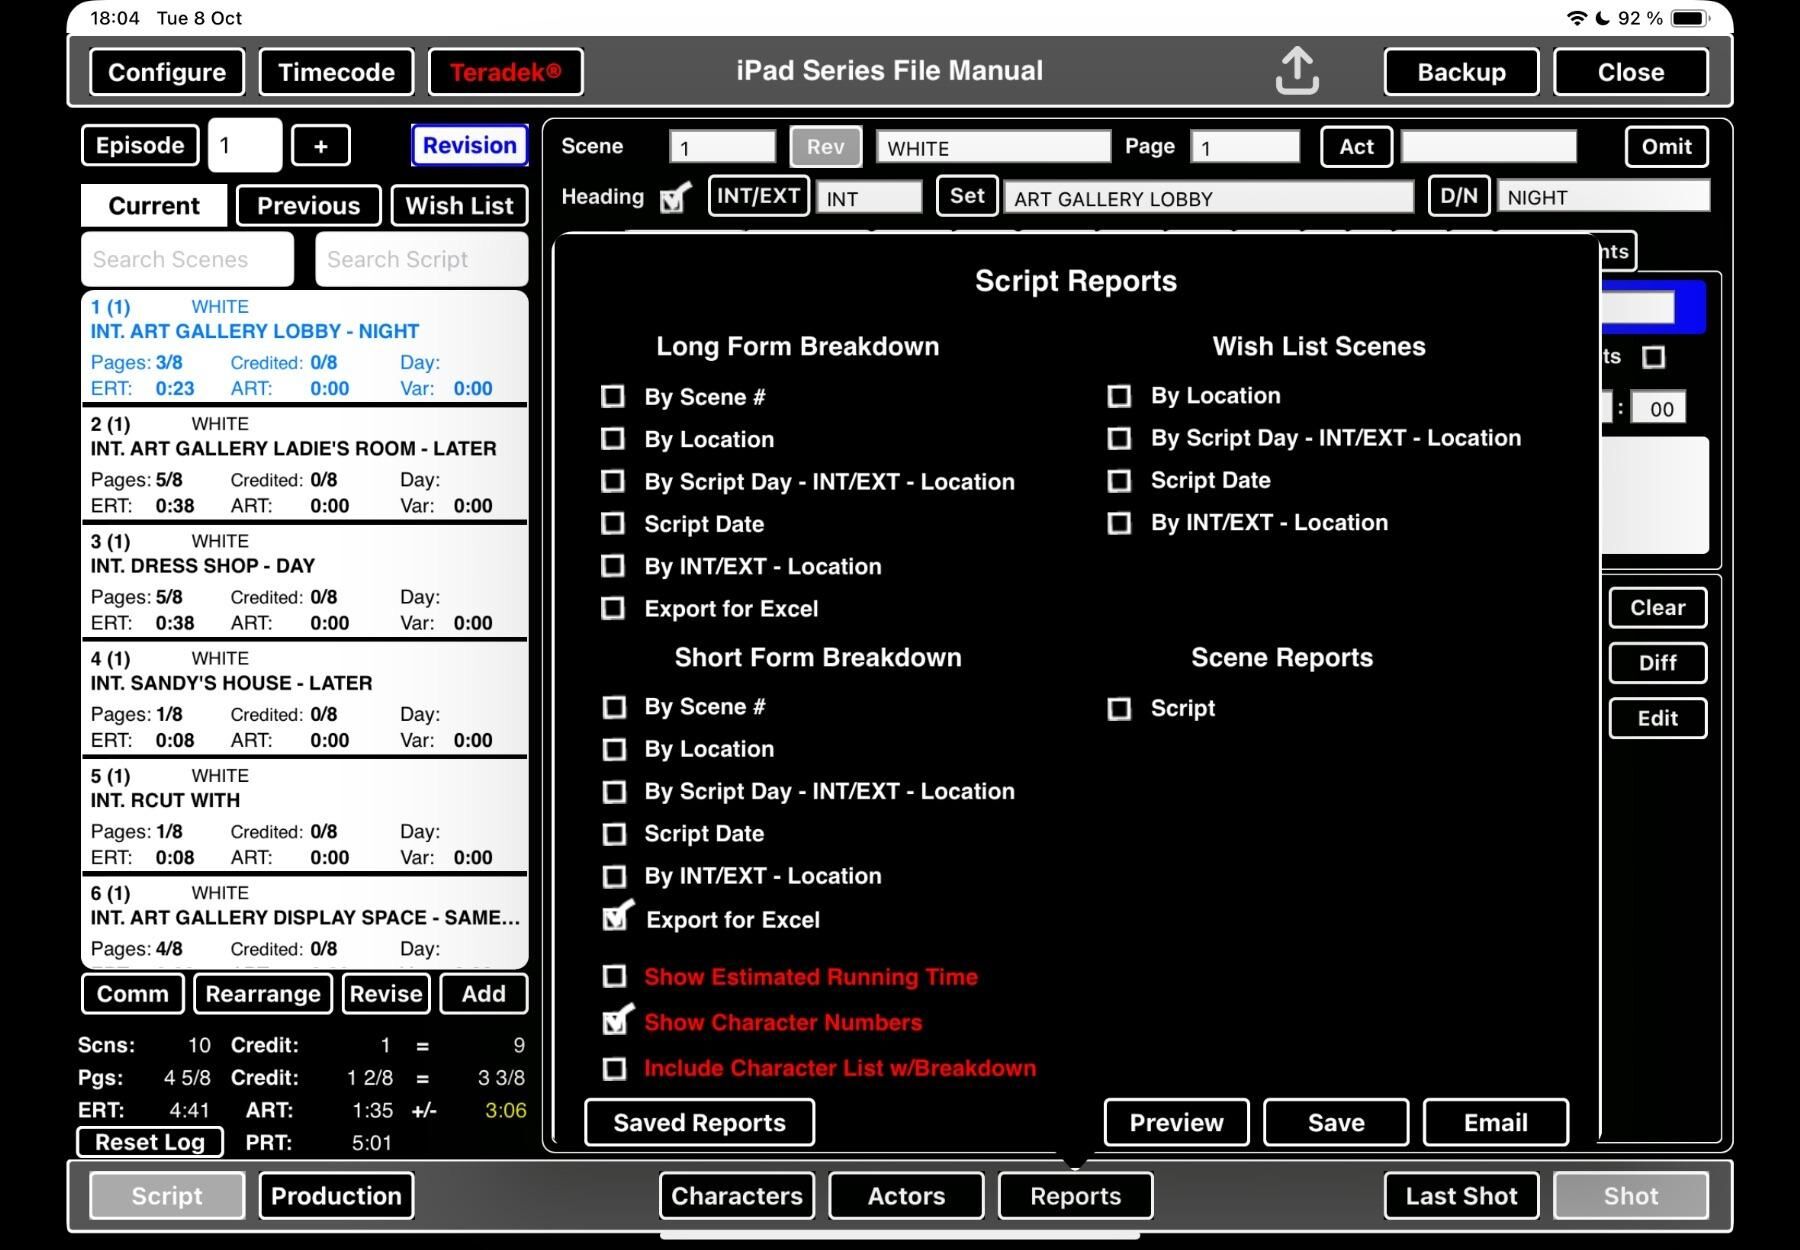This screenshot has width=1800, height=1250.
Task: Switch to the Wish List tab
Action: point(459,206)
